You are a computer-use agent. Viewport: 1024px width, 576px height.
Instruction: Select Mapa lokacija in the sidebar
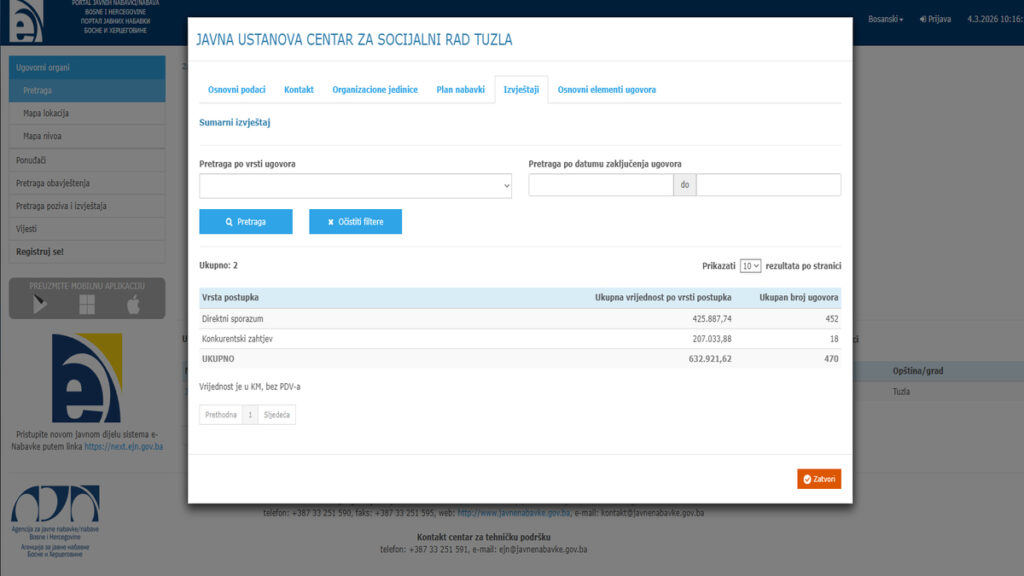pos(46,113)
